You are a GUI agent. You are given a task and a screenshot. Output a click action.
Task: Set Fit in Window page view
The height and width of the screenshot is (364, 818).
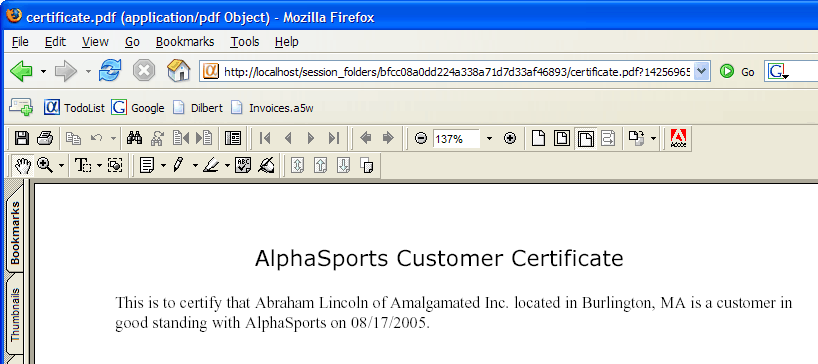[x=561, y=138]
